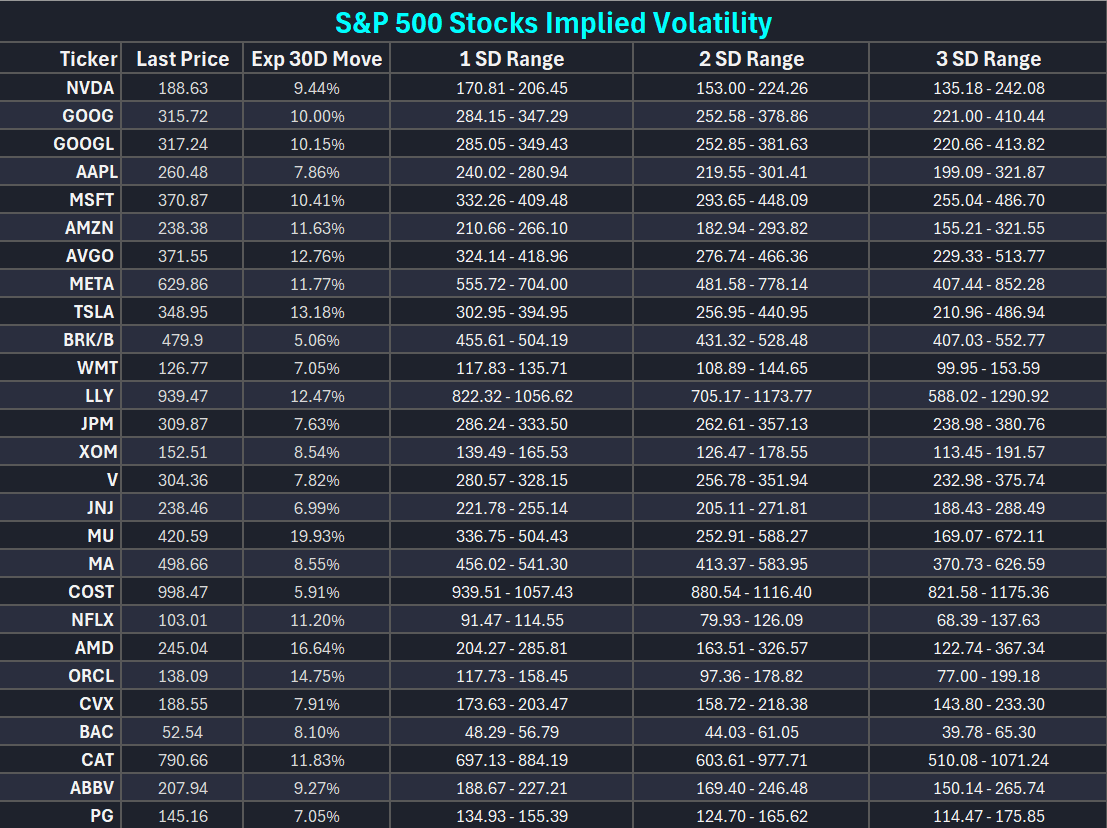Select the NVDA ticker cell
Screen dimensions: 1107x828
coord(90,88)
